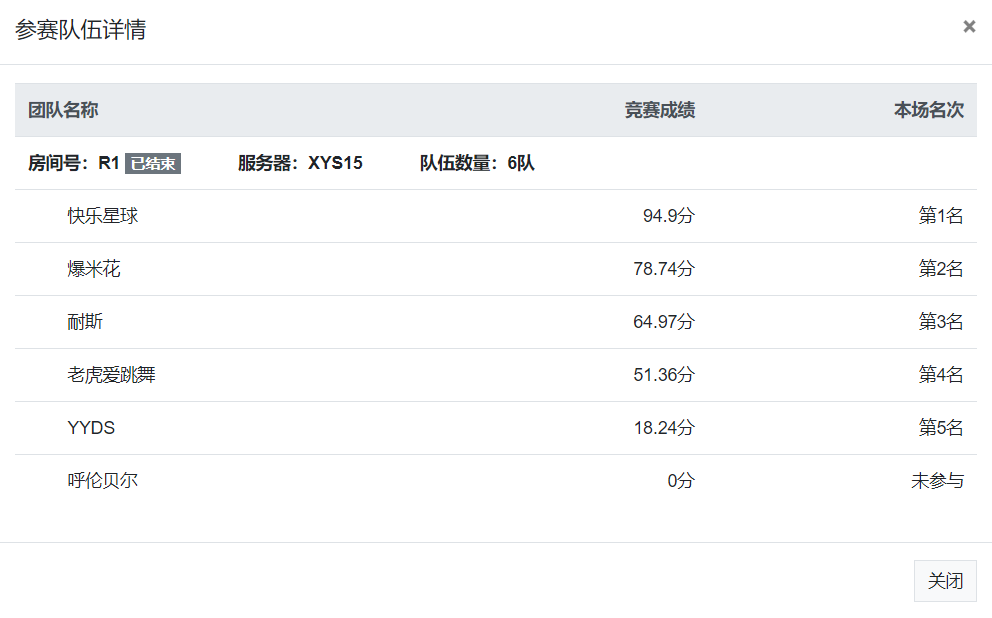992x618 pixels.
Task: Click the 已结束 status badge
Action: click(152, 163)
